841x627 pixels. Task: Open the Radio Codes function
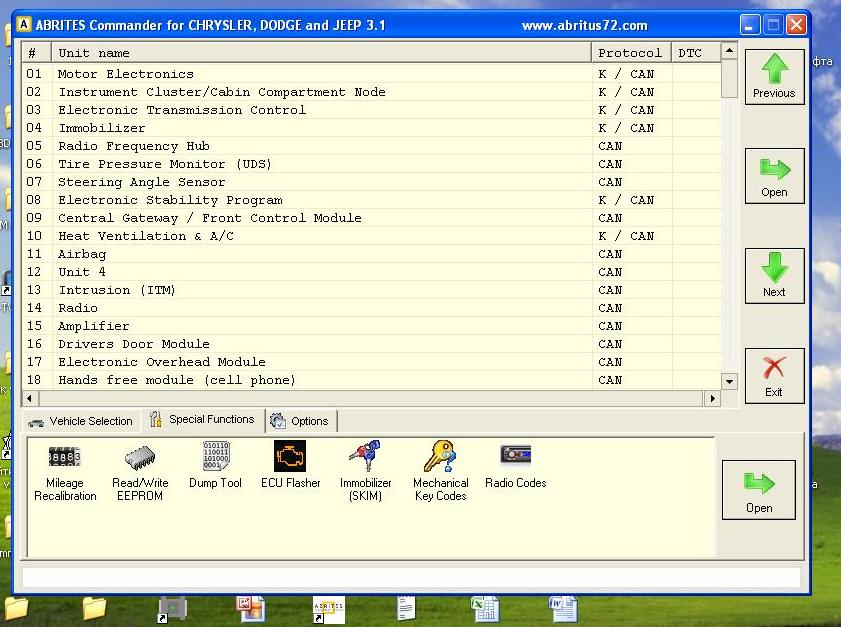(515, 465)
